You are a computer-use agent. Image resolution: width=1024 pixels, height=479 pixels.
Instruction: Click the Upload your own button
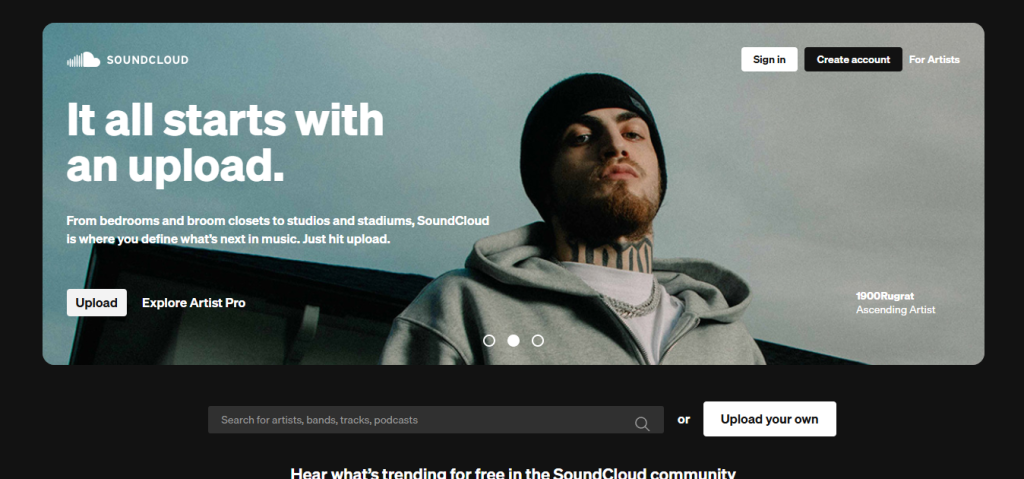coord(769,419)
